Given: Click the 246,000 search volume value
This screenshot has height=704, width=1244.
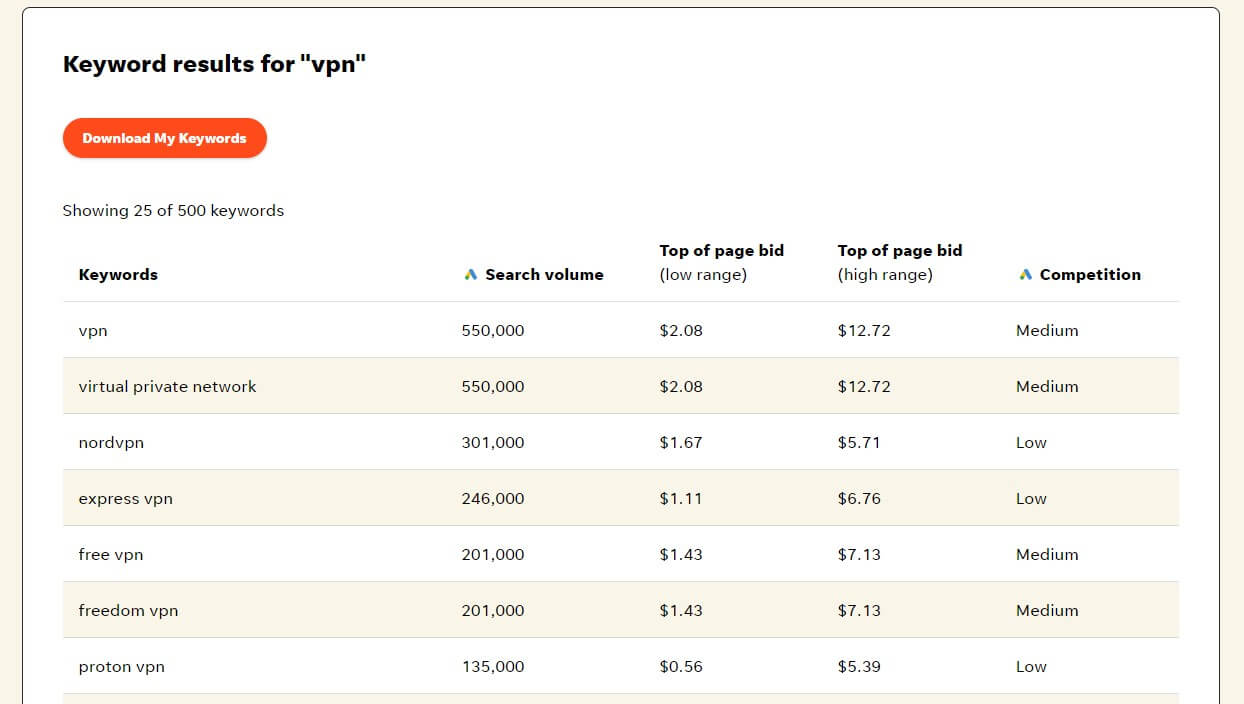Looking at the screenshot, I should tap(493, 499).
